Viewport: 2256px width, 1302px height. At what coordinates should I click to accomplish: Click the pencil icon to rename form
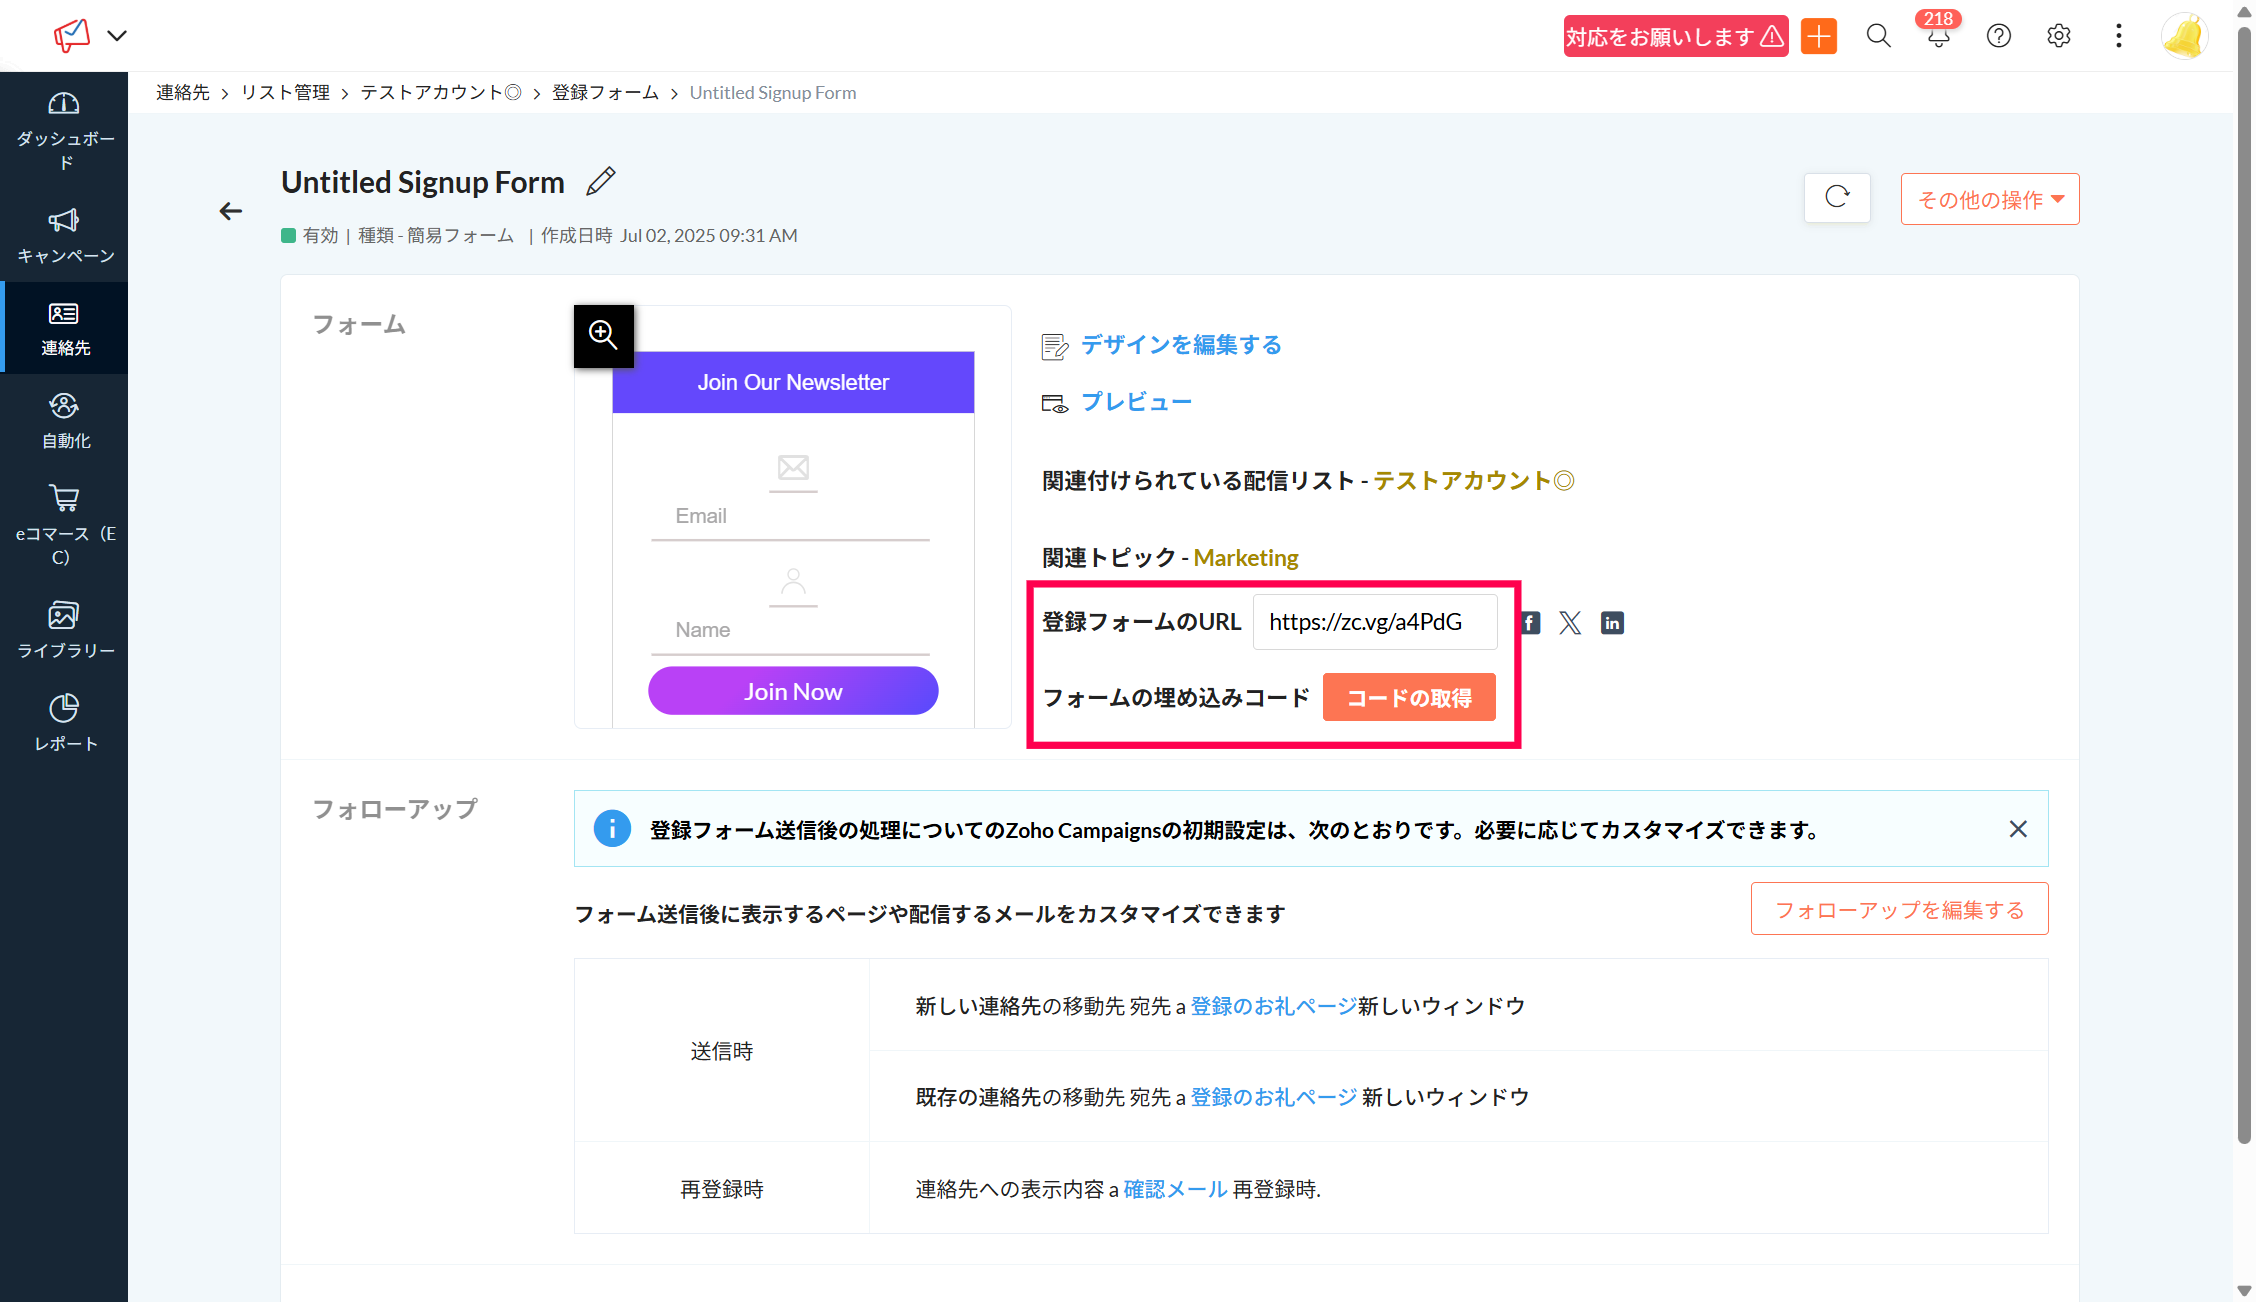tap(601, 182)
